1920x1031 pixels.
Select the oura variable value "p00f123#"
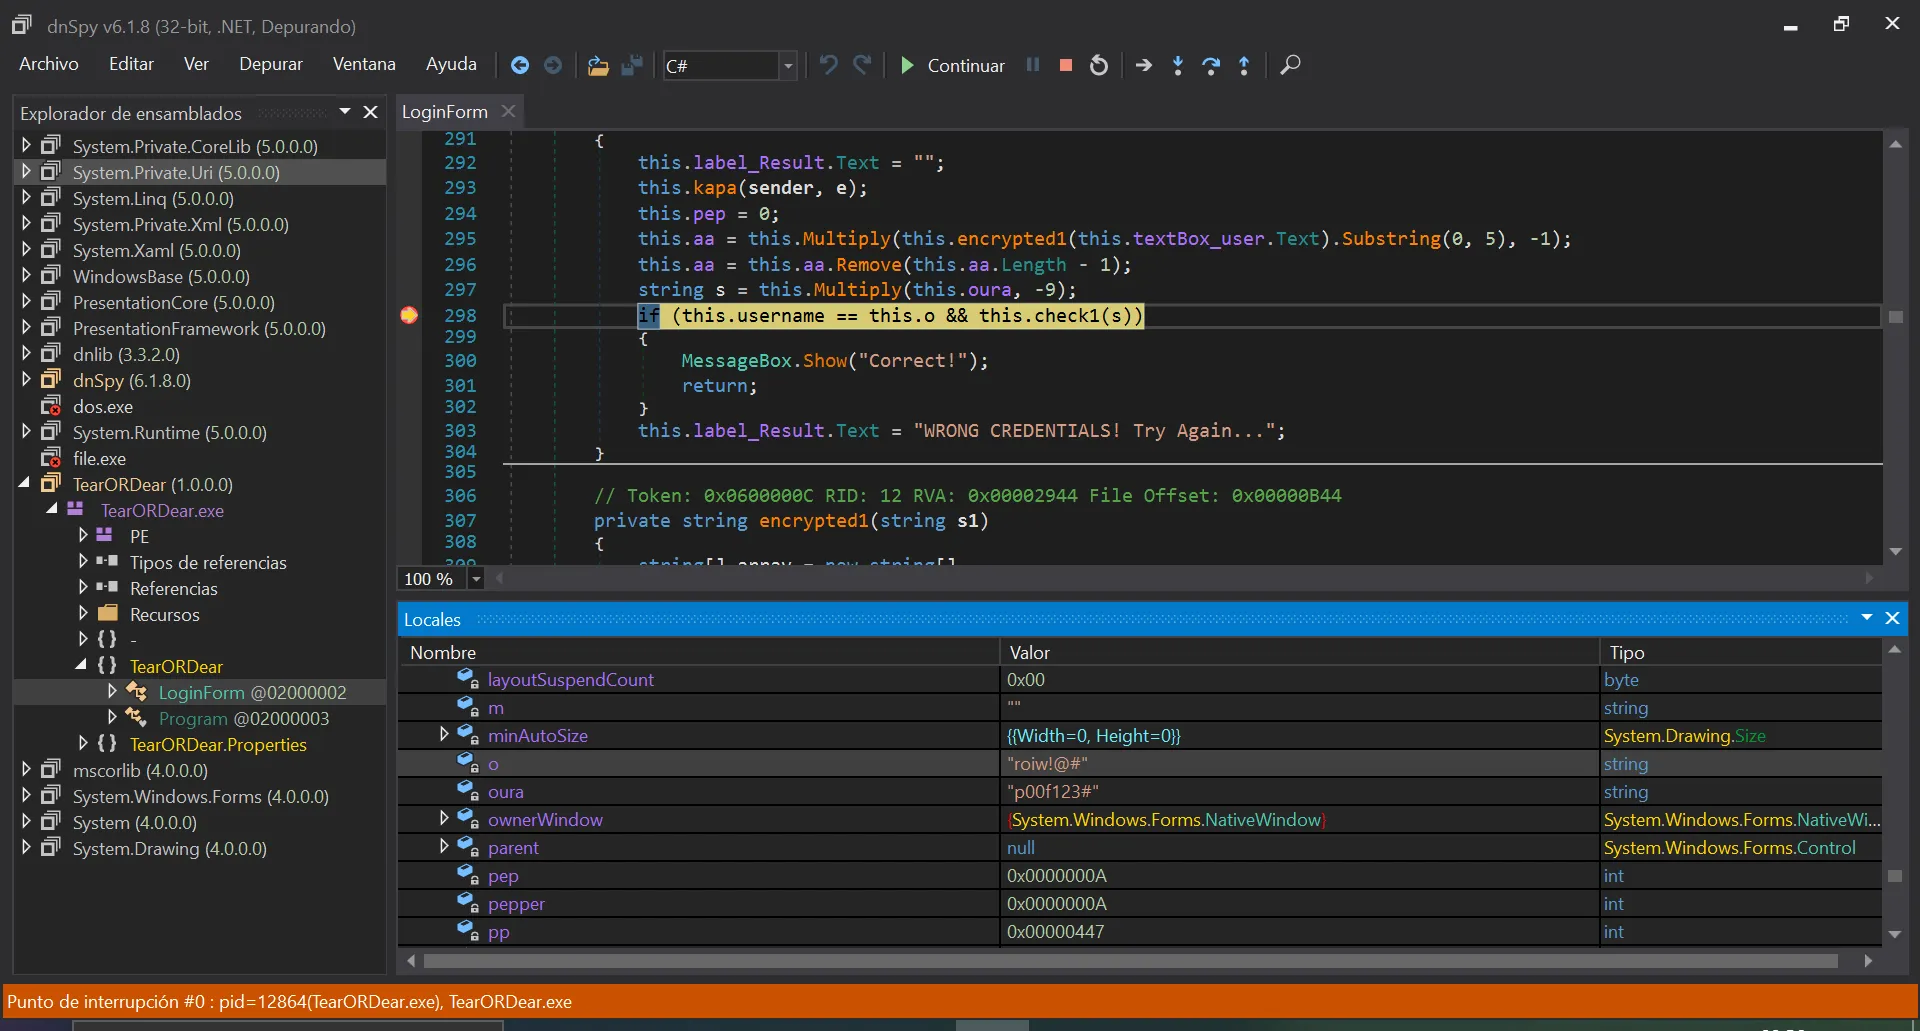point(1053,792)
